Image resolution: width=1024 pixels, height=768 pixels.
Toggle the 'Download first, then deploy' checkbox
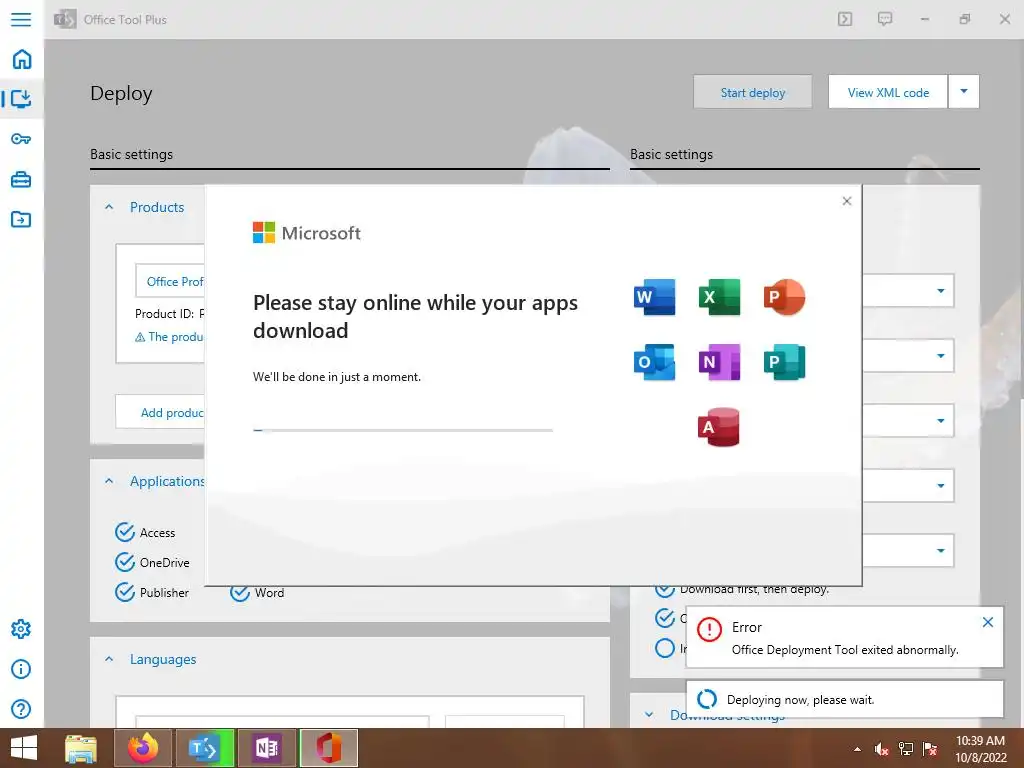coord(665,590)
